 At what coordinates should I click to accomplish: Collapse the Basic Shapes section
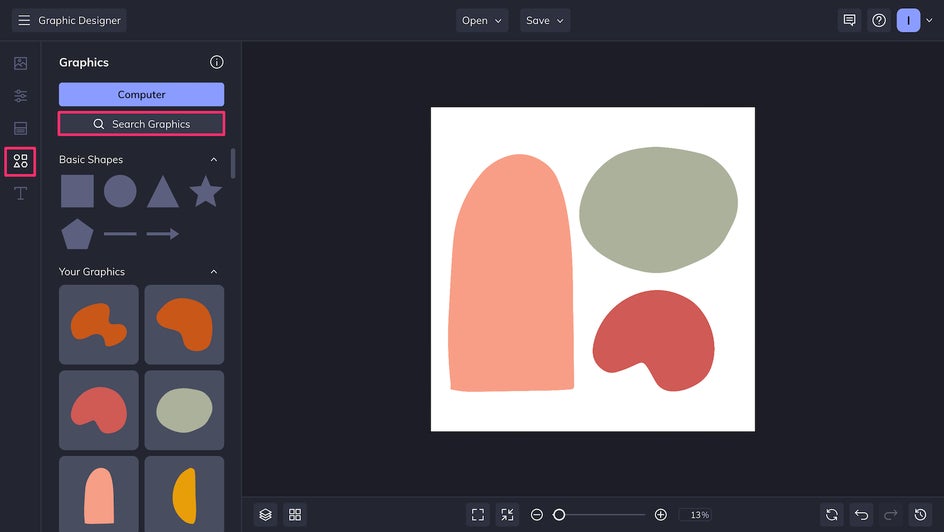click(214, 159)
